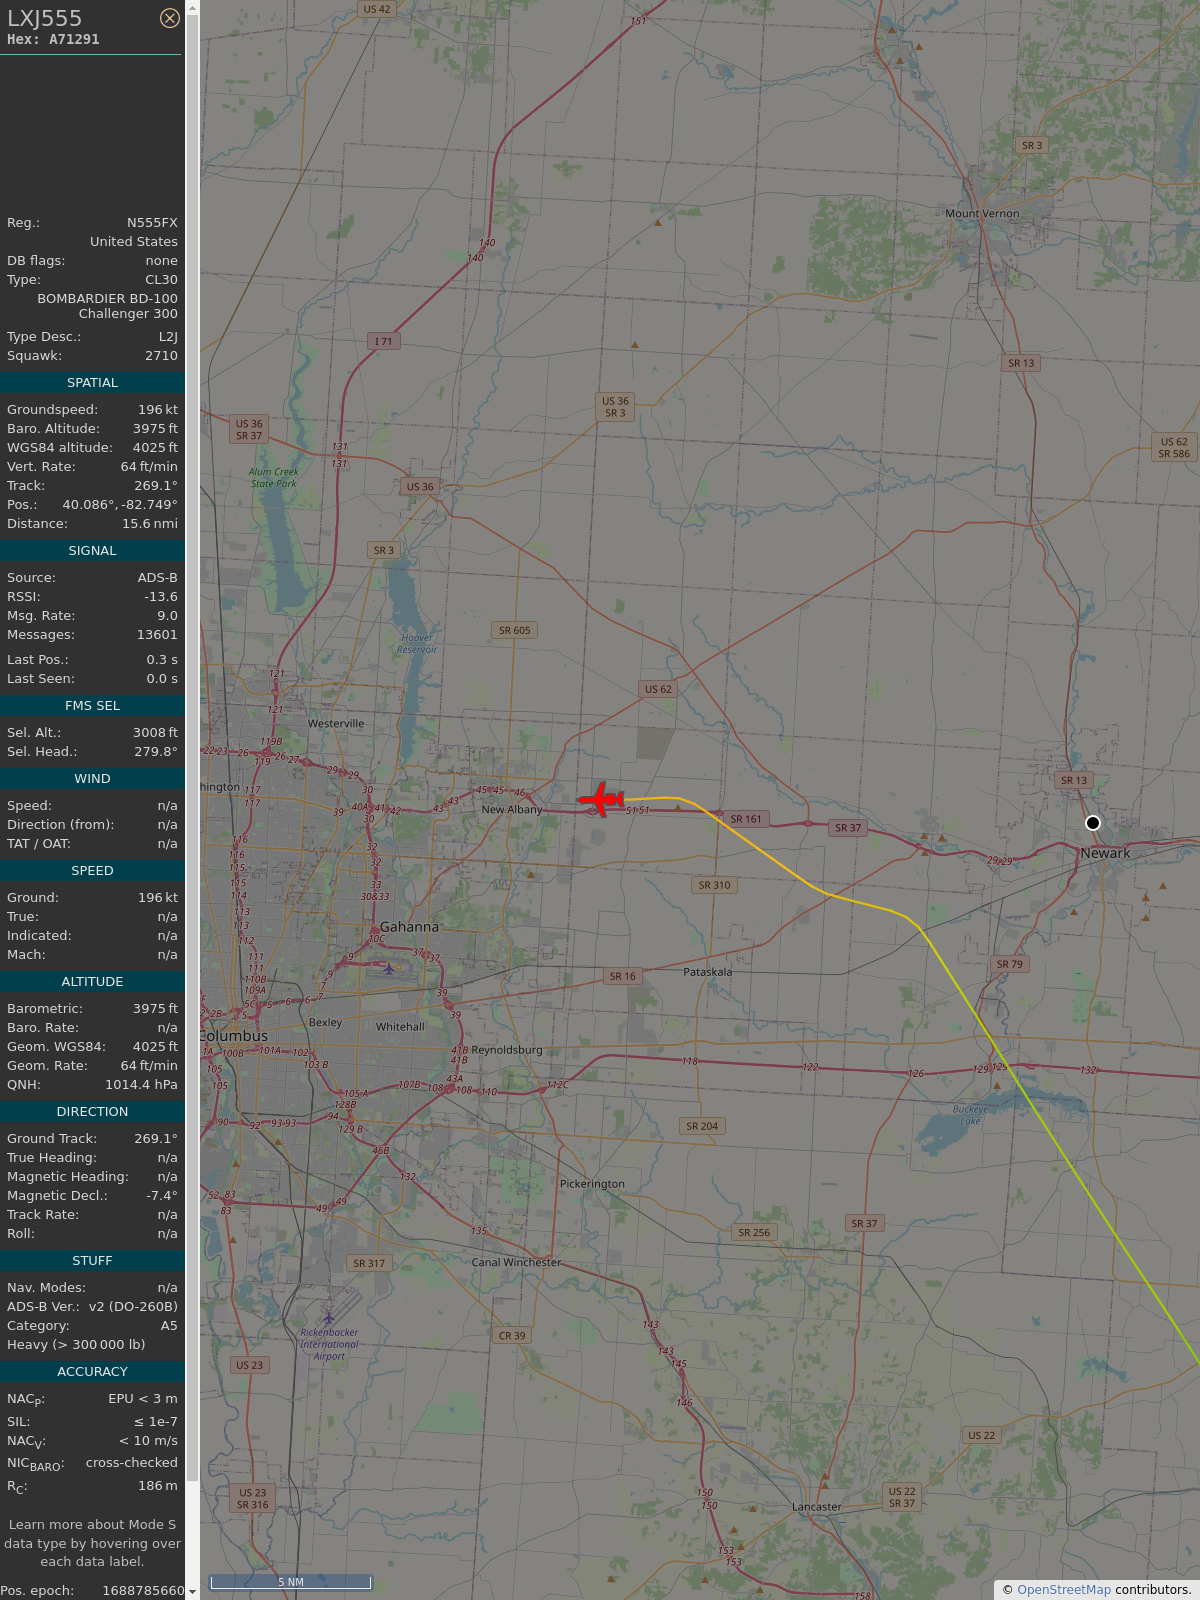Click the ACCURACY section header
1200x1600 pixels.
[92, 1372]
